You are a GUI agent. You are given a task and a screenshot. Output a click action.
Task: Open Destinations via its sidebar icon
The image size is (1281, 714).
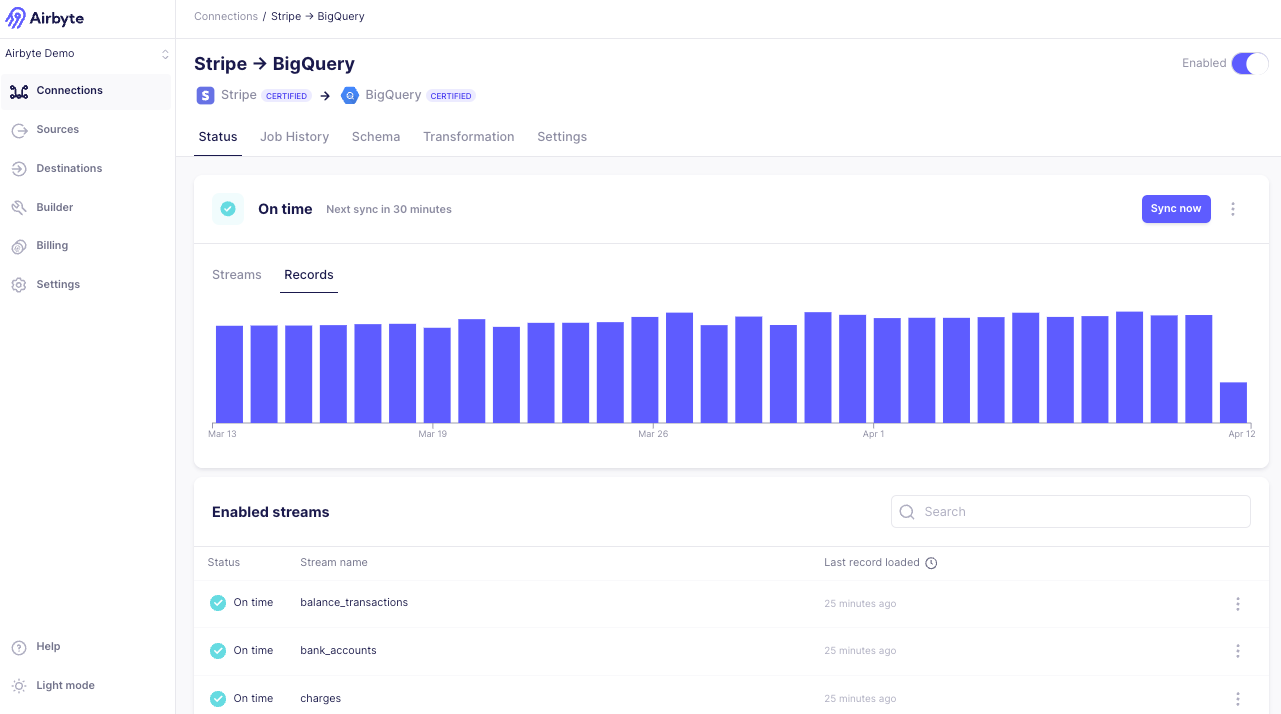click(x=18, y=169)
